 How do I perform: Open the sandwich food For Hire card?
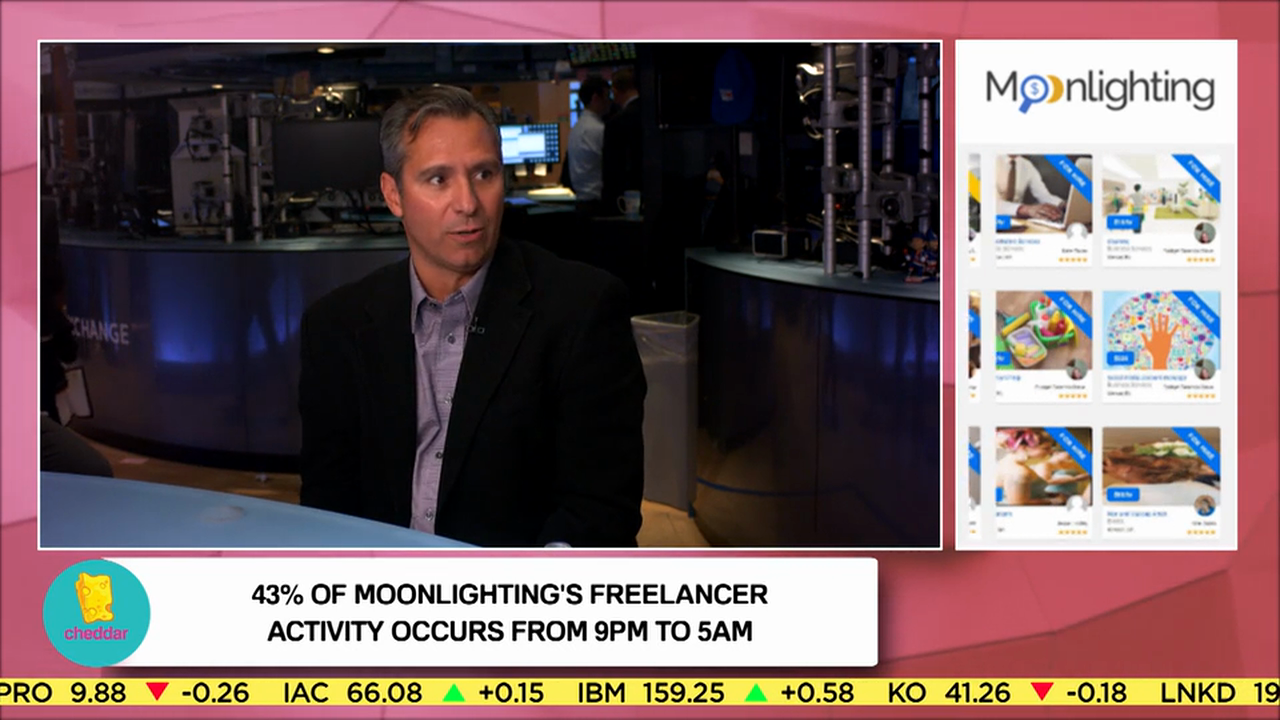[x=1161, y=482]
